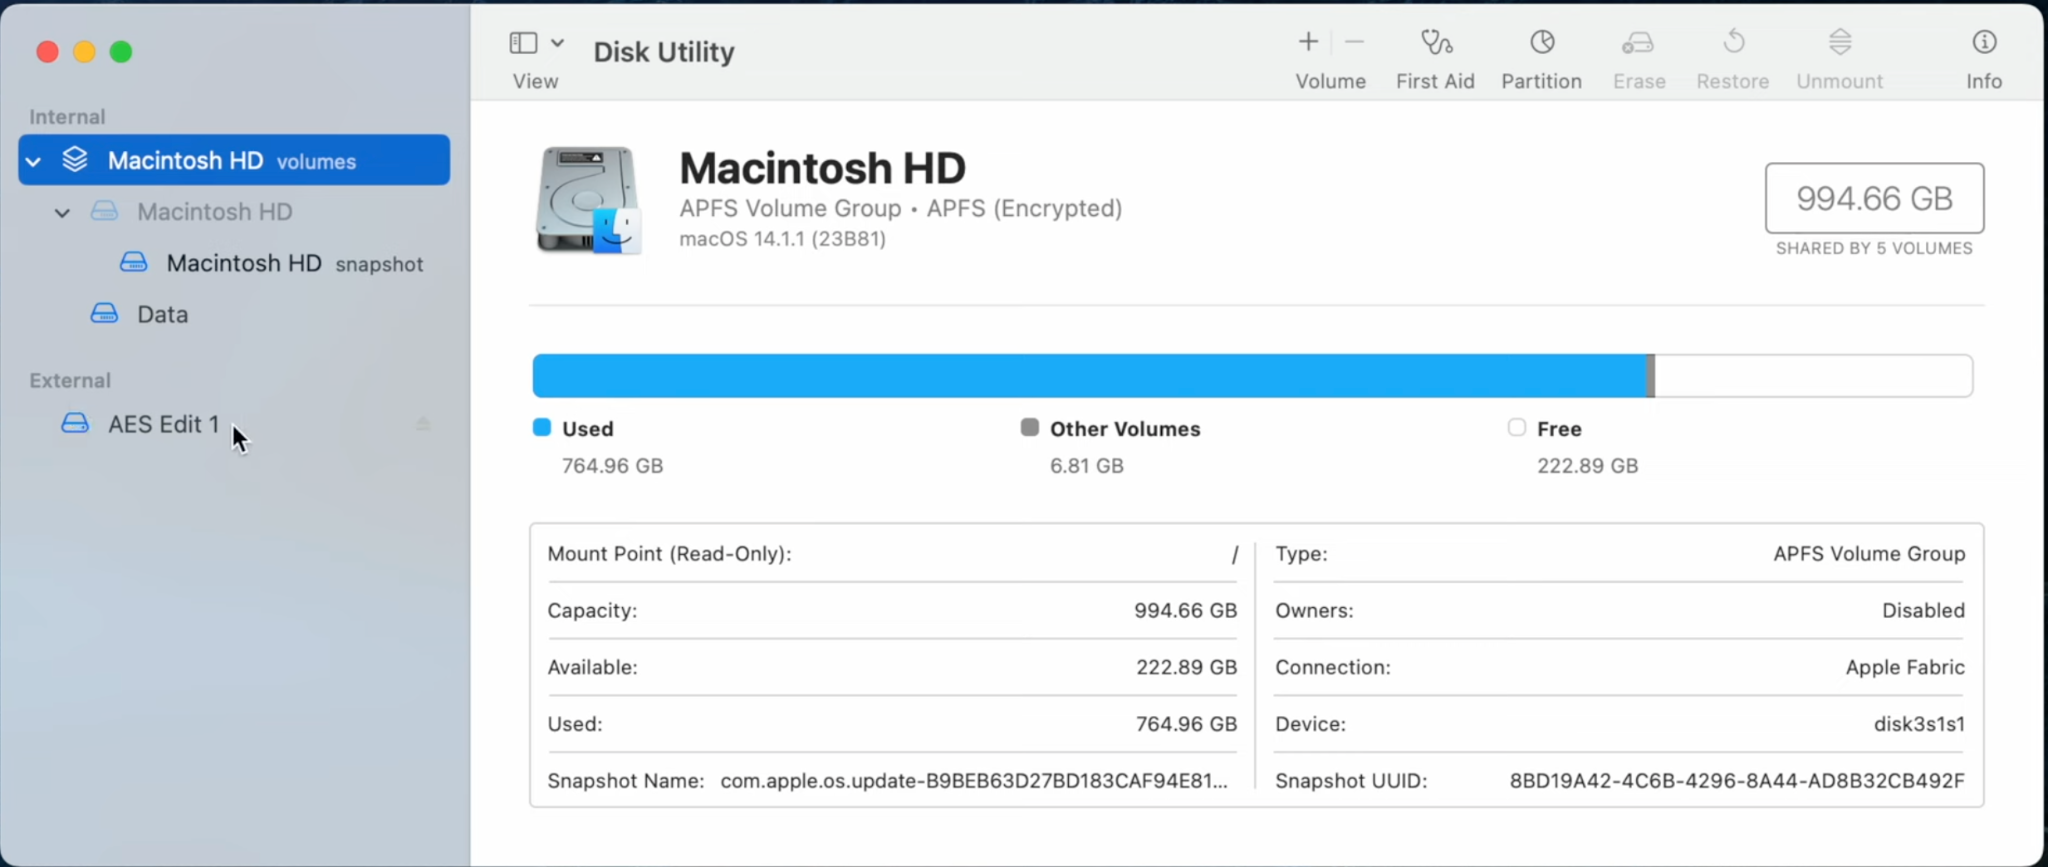Image resolution: width=2048 pixels, height=867 pixels.
Task: Click the Data volume drive icon
Action: 104,313
